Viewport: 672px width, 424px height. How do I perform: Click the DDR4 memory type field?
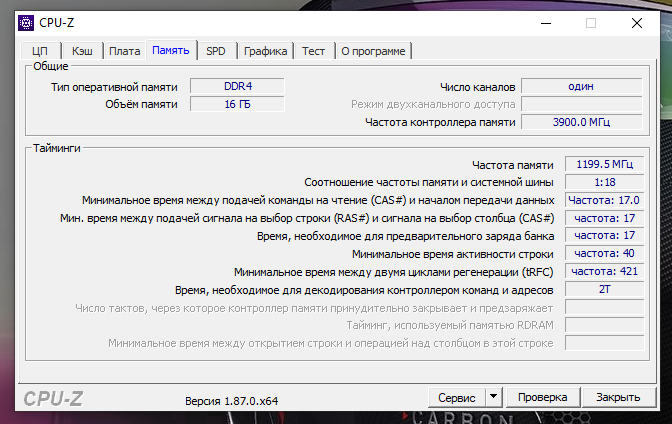tap(237, 87)
